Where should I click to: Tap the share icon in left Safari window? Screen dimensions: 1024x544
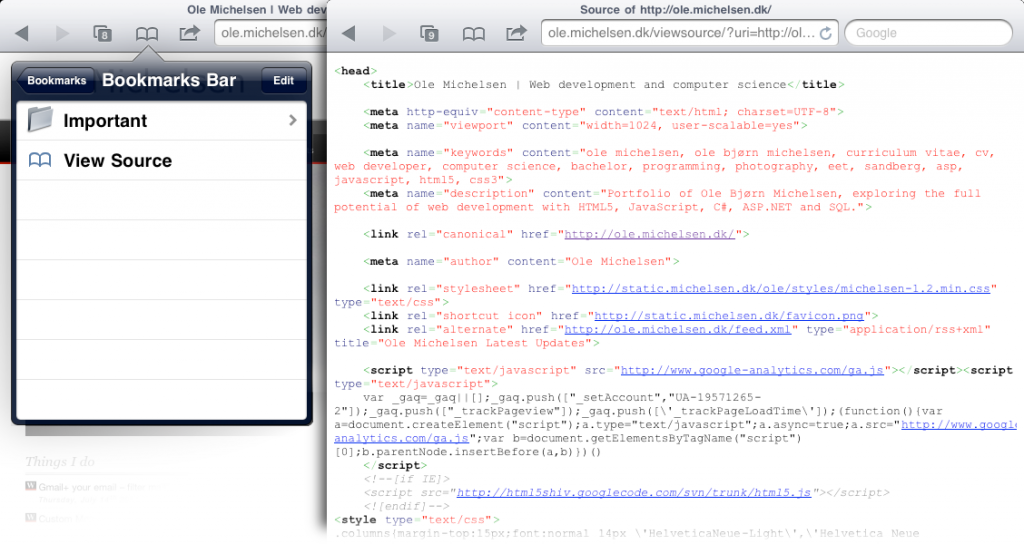(189, 33)
